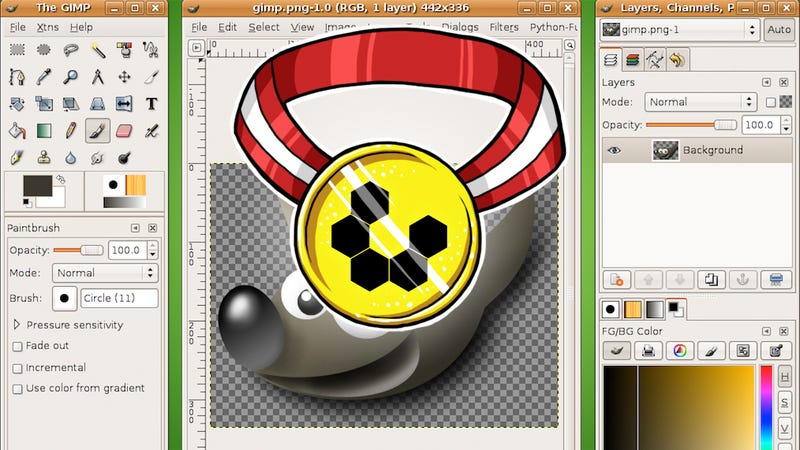Select the Shear tool
800x450 pixels.
click(x=71, y=104)
